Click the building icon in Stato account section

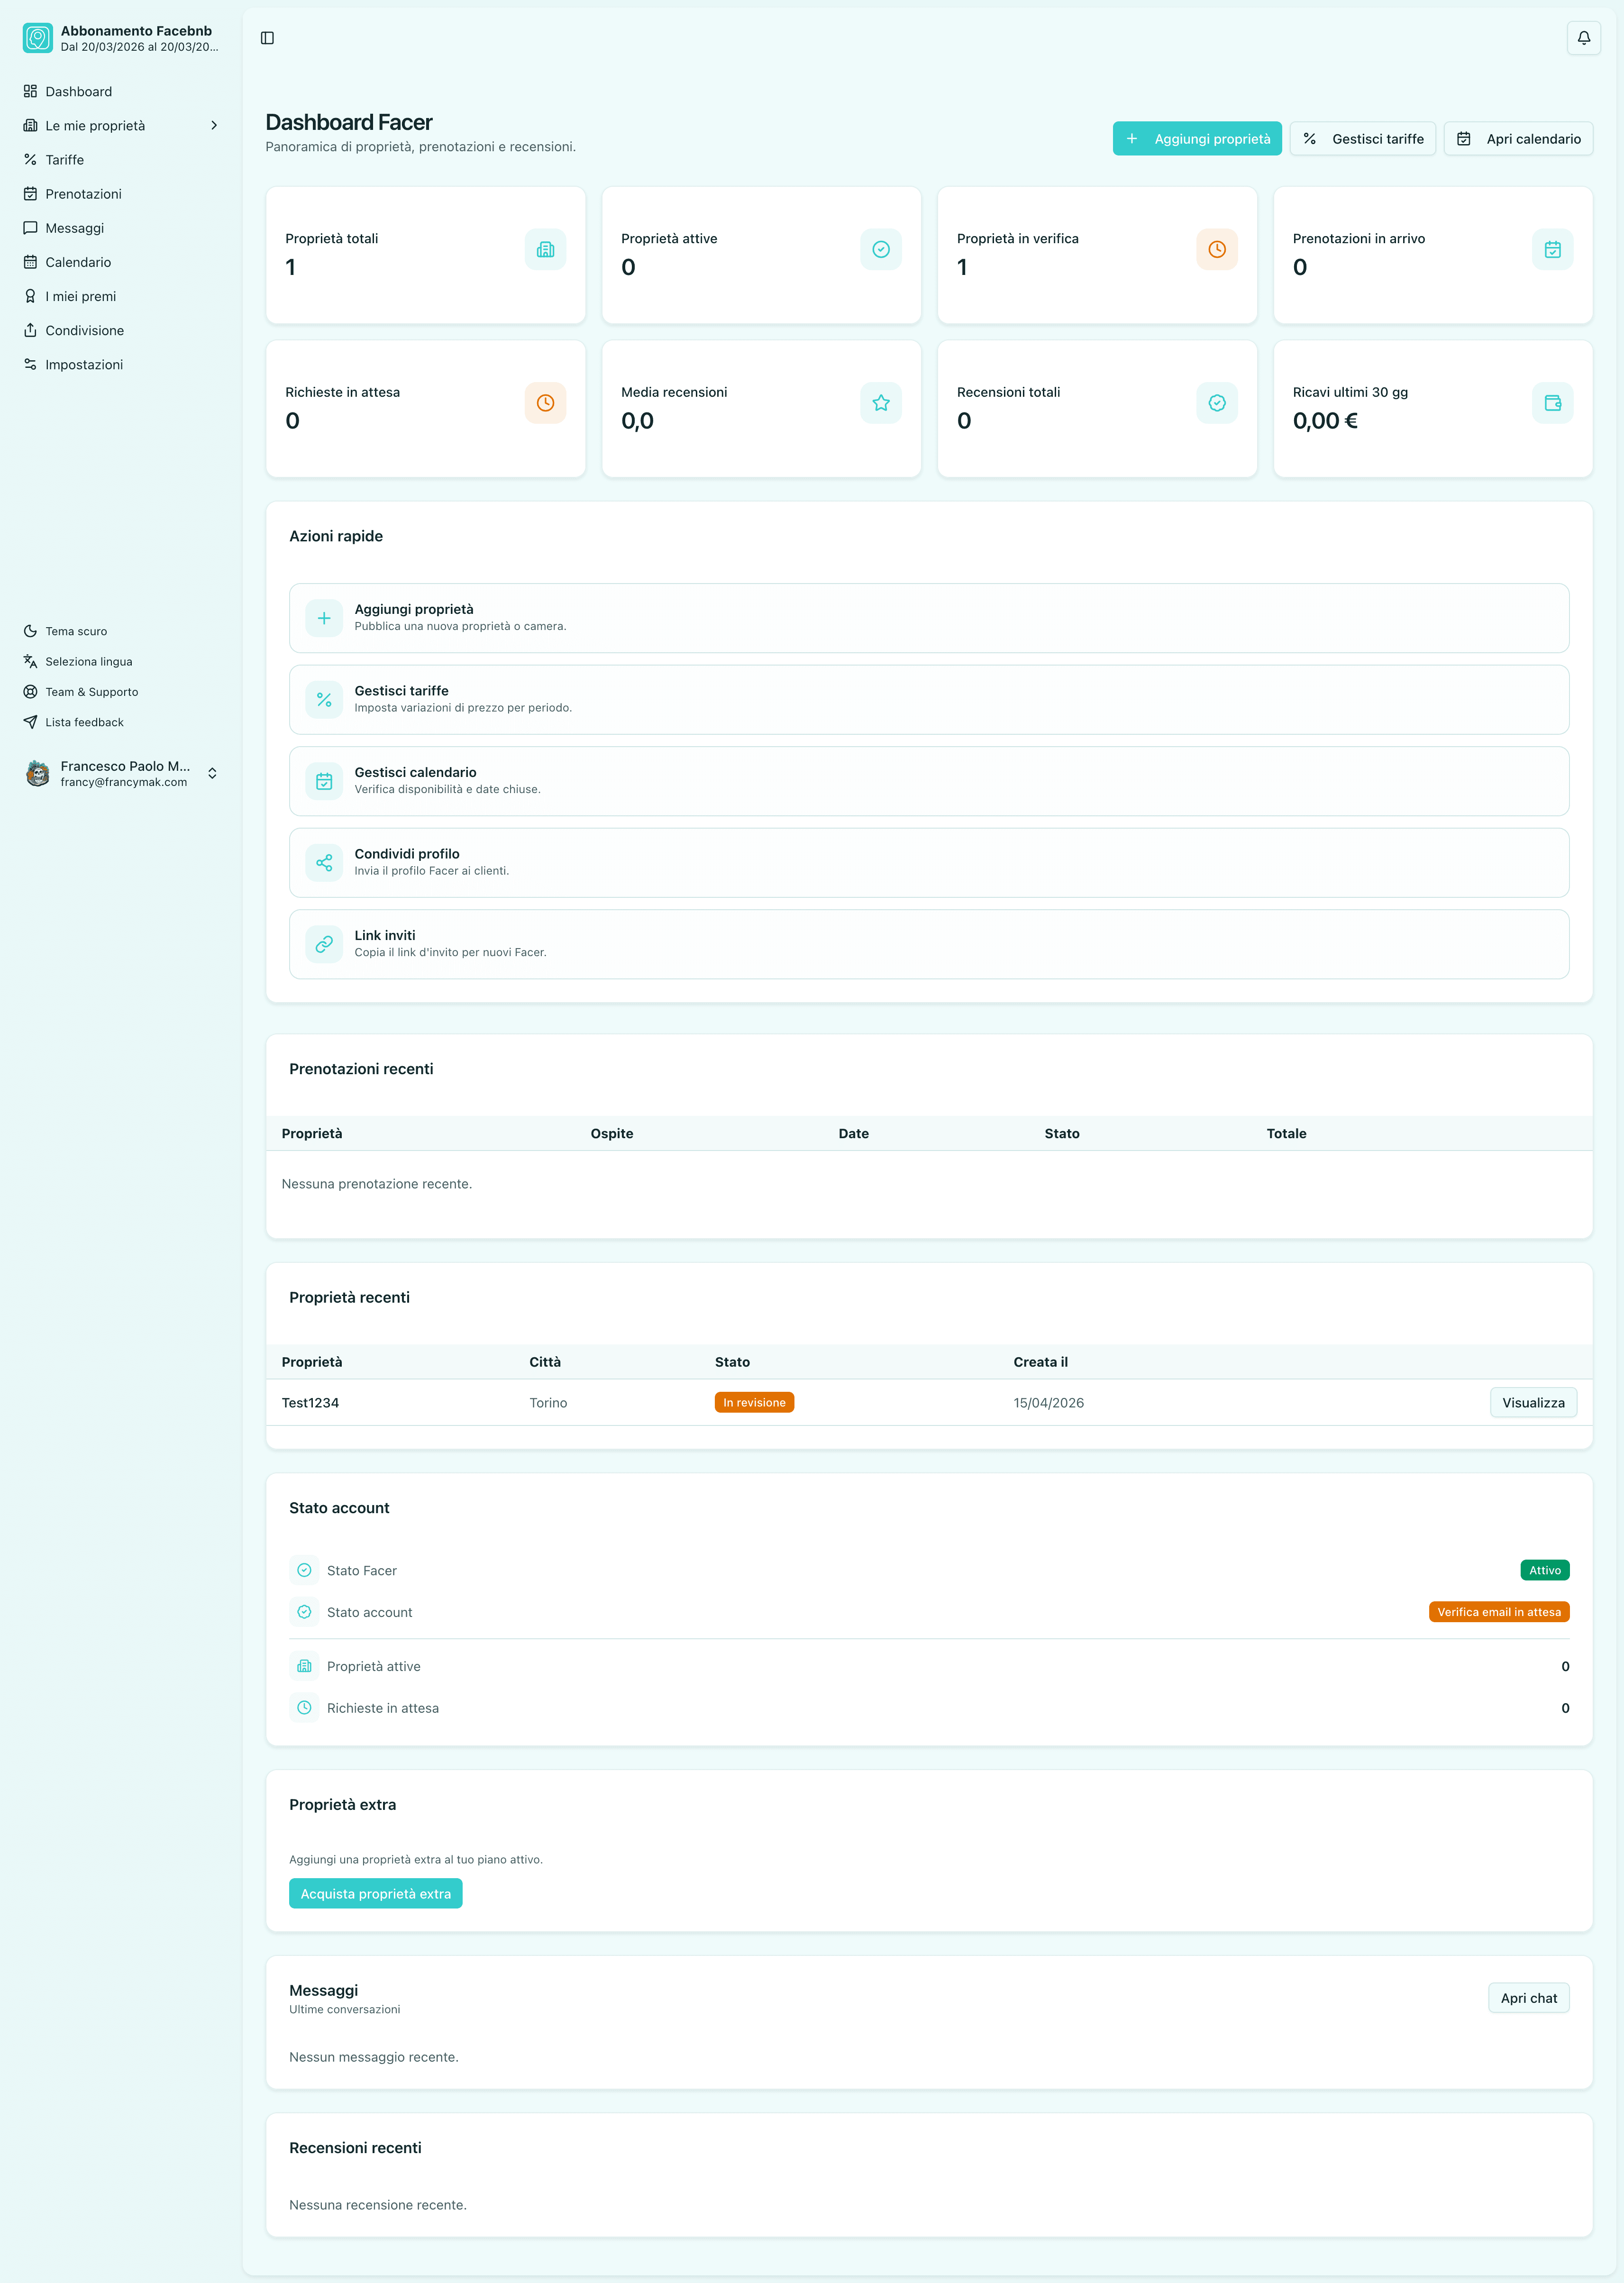pyautogui.click(x=304, y=1666)
